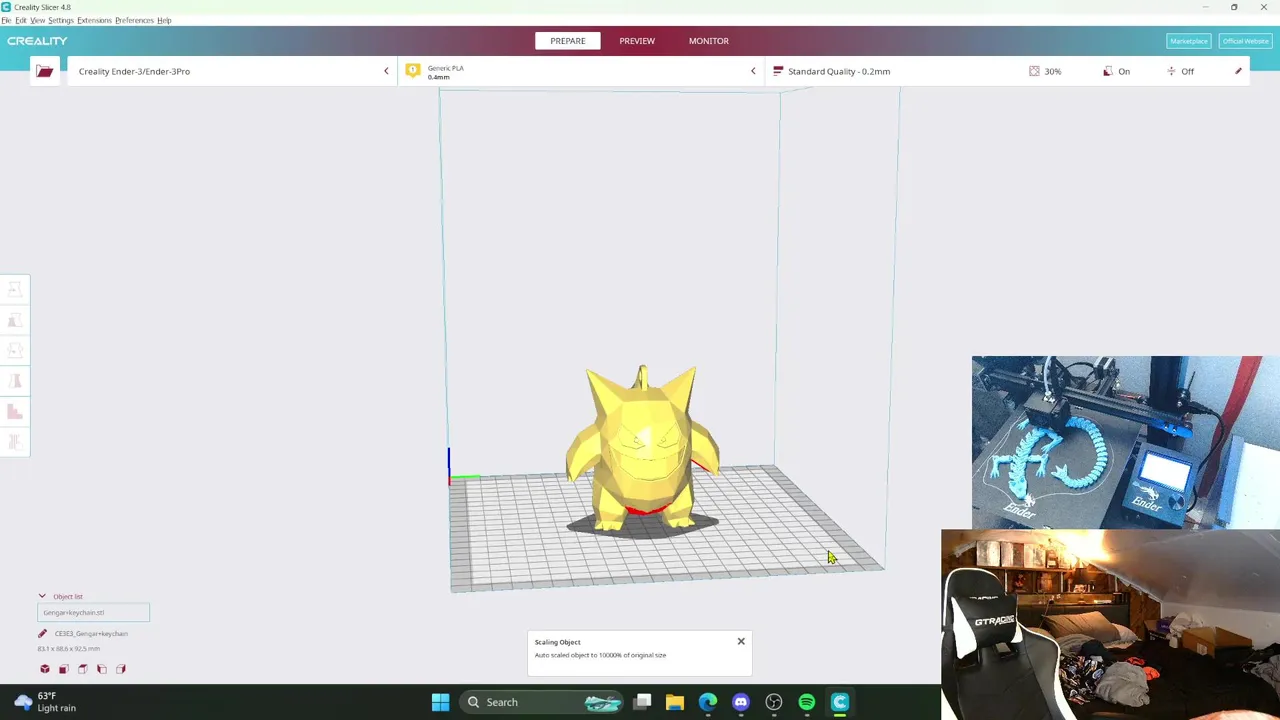Image resolution: width=1280 pixels, height=720 pixels.
Task: Click Creality Slicer icon in the taskbar
Action: 840,702
